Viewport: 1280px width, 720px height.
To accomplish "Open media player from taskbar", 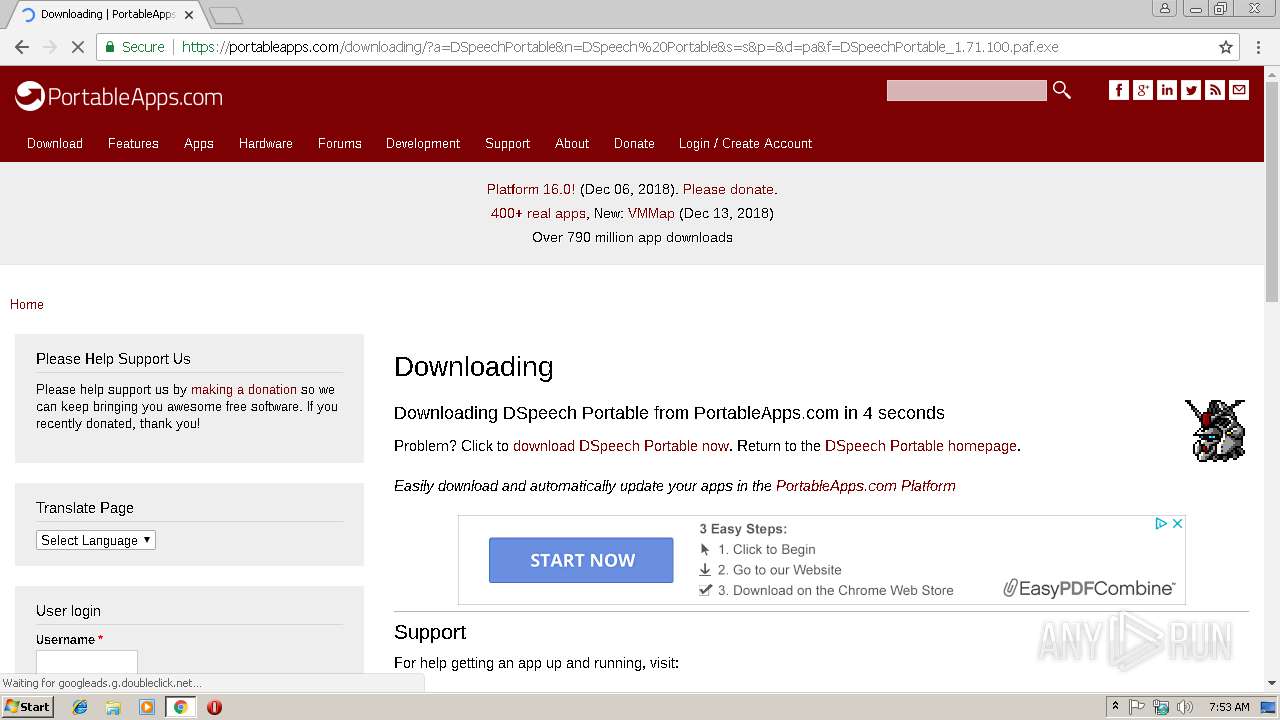I will (147, 707).
